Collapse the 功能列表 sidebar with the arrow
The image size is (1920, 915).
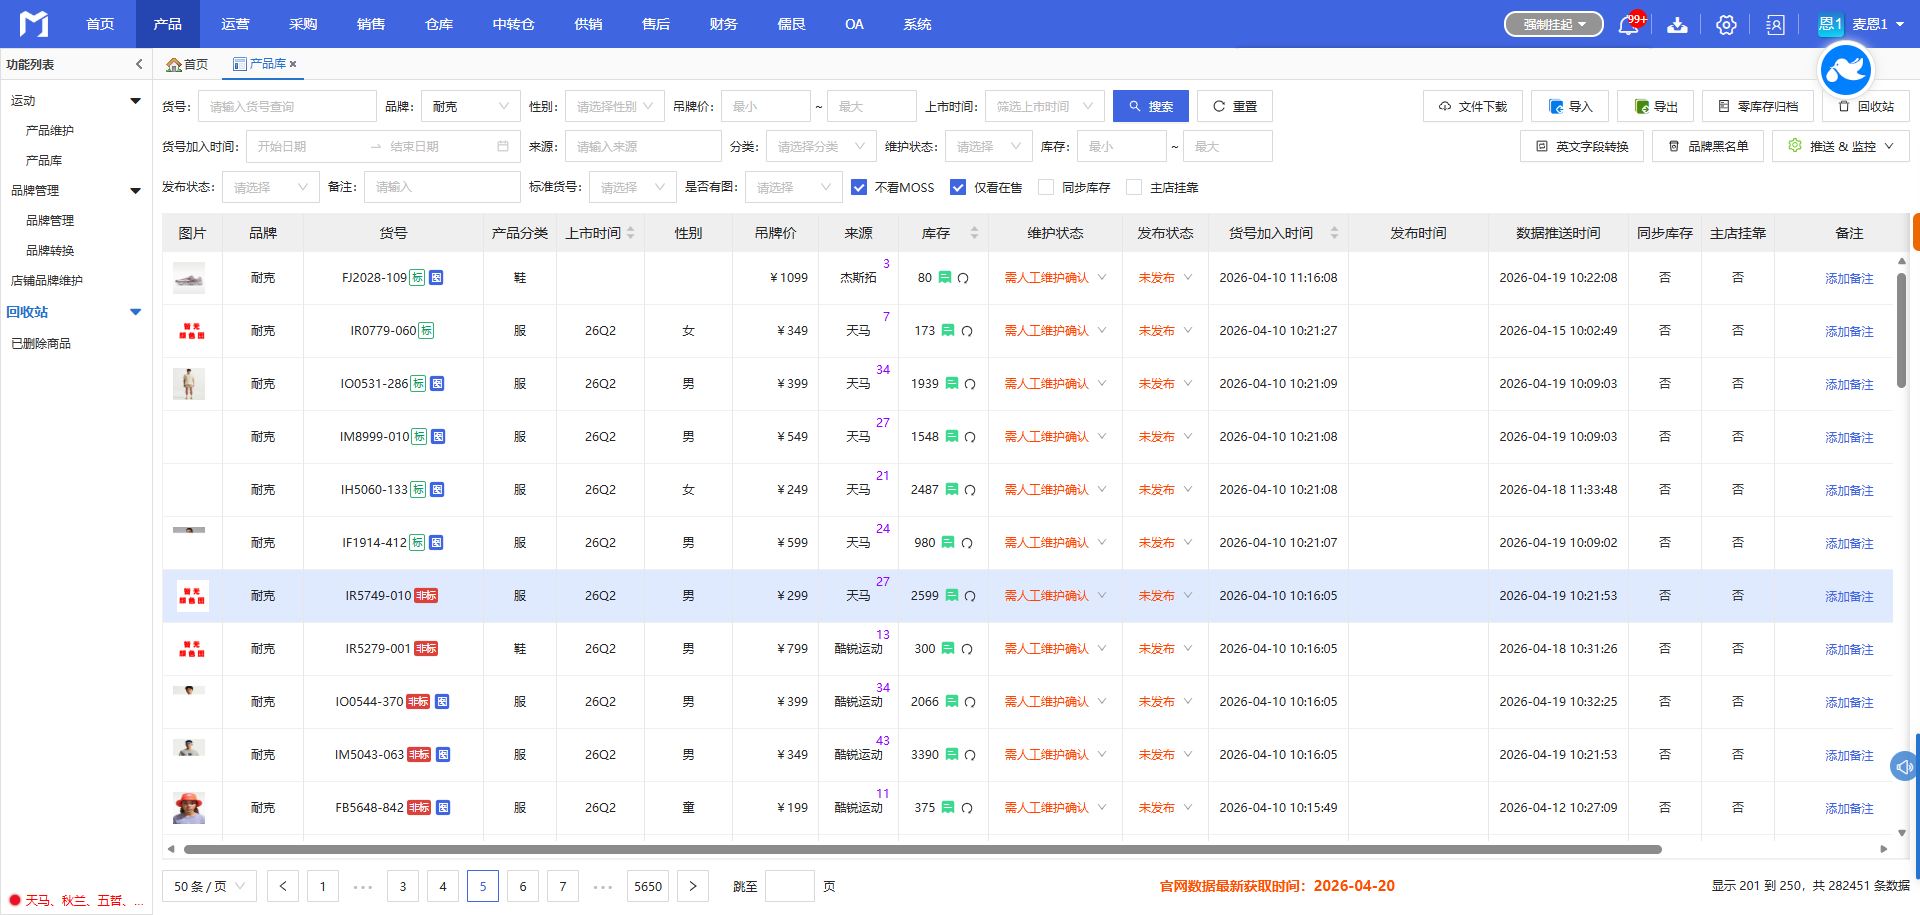tap(139, 64)
